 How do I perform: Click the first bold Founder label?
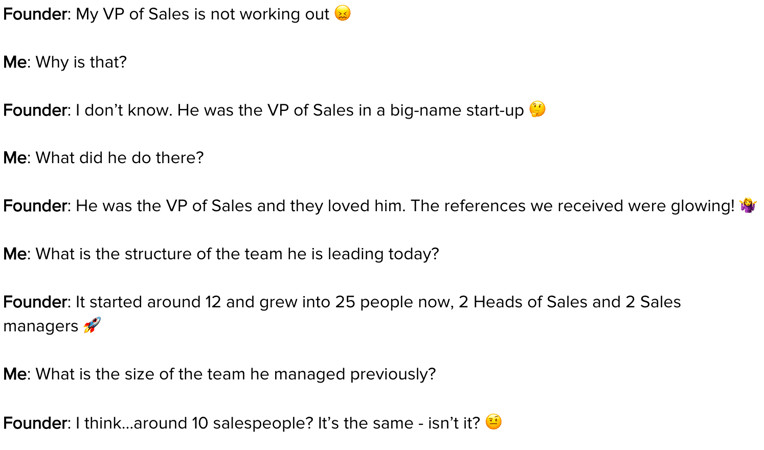pyautogui.click(x=35, y=14)
